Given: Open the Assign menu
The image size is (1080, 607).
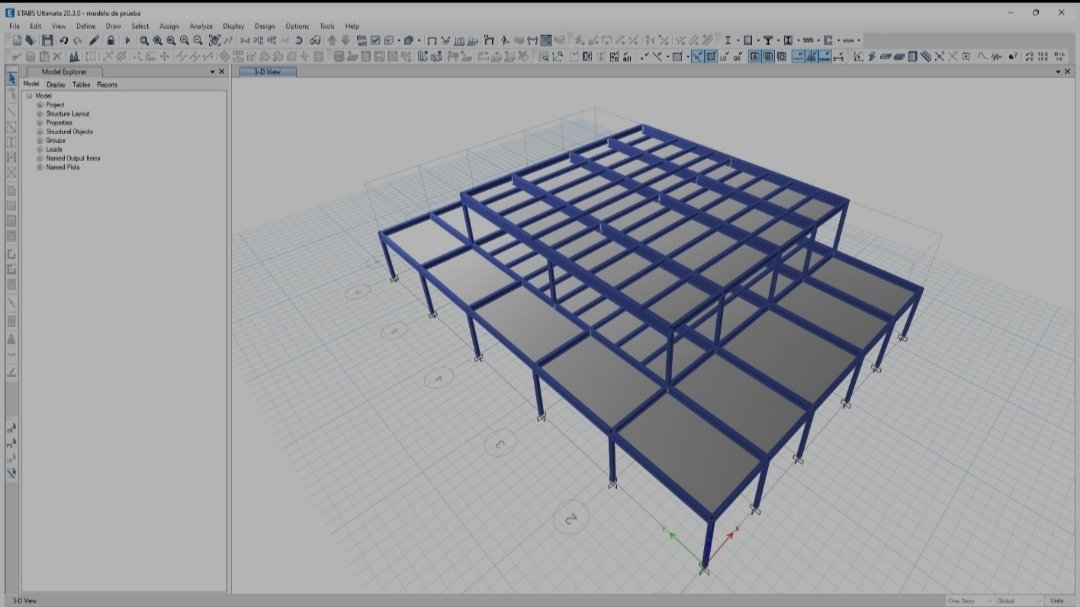Looking at the screenshot, I should click(x=169, y=26).
